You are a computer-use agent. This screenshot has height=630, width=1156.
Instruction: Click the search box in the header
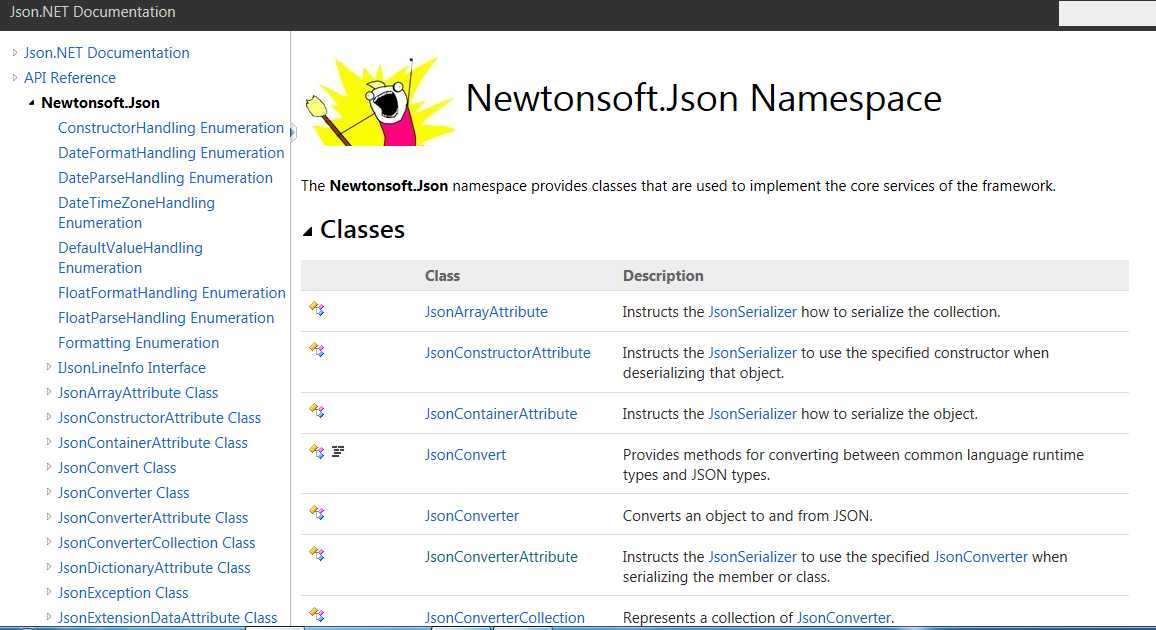point(1107,13)
